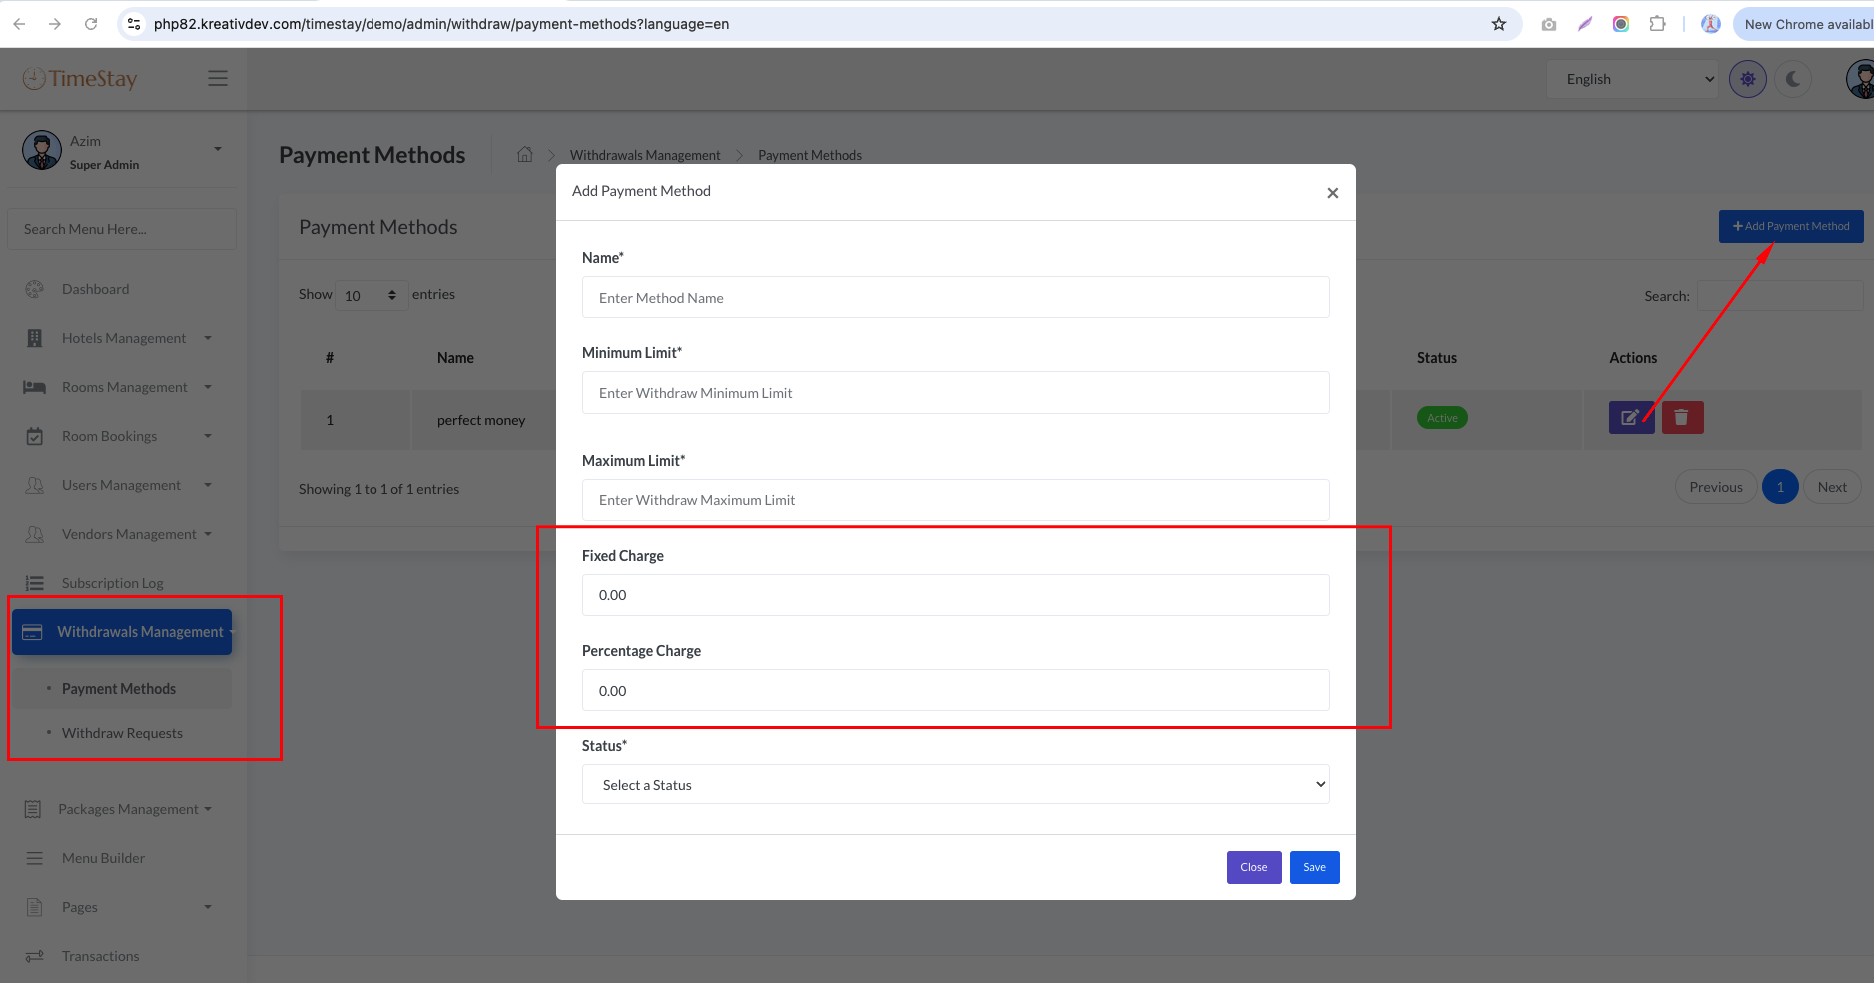Click the Room Bookings calendar icon

[35, 436]
